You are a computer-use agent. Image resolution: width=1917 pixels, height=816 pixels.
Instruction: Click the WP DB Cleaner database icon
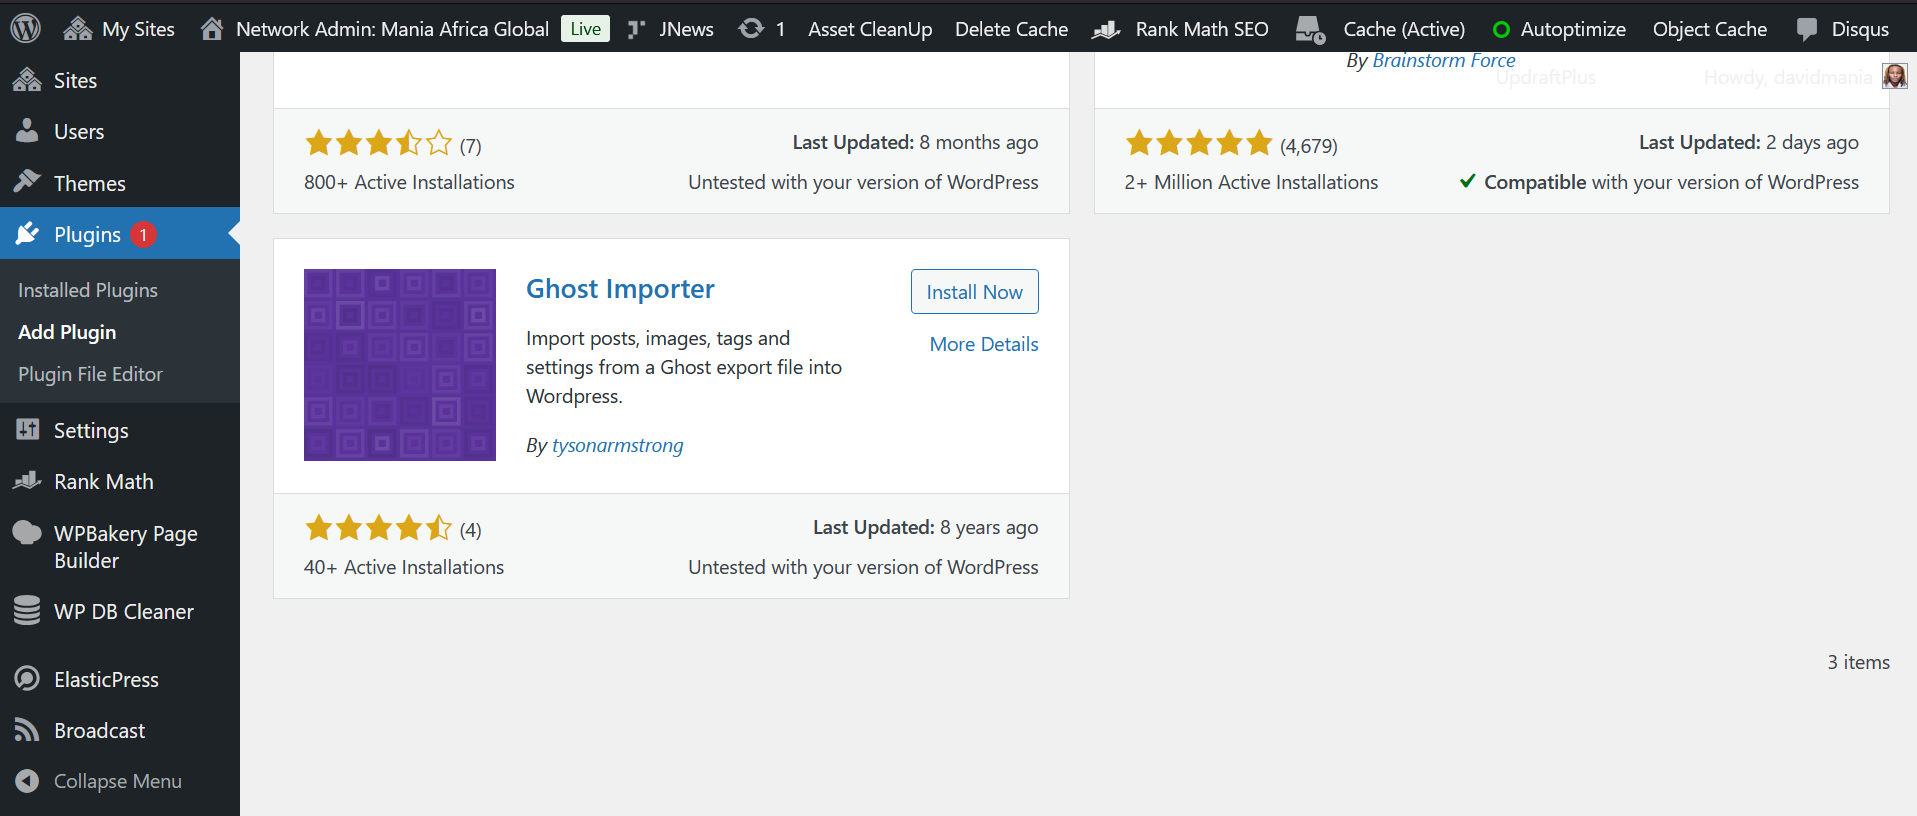click(x=27, y=610)
